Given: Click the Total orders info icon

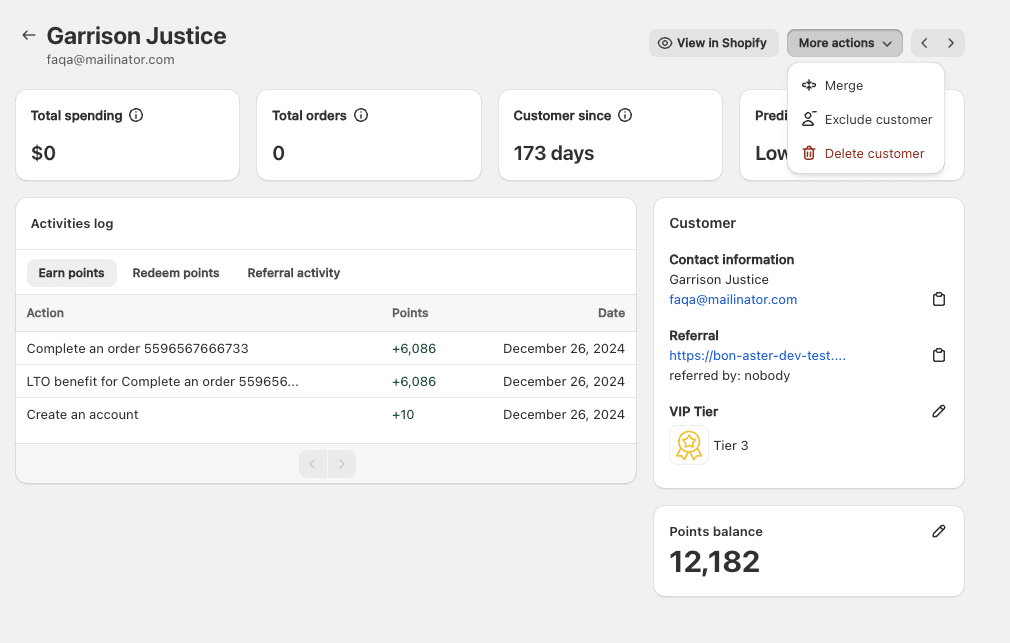Looking at the screenshot, I should tap(361, 115).
